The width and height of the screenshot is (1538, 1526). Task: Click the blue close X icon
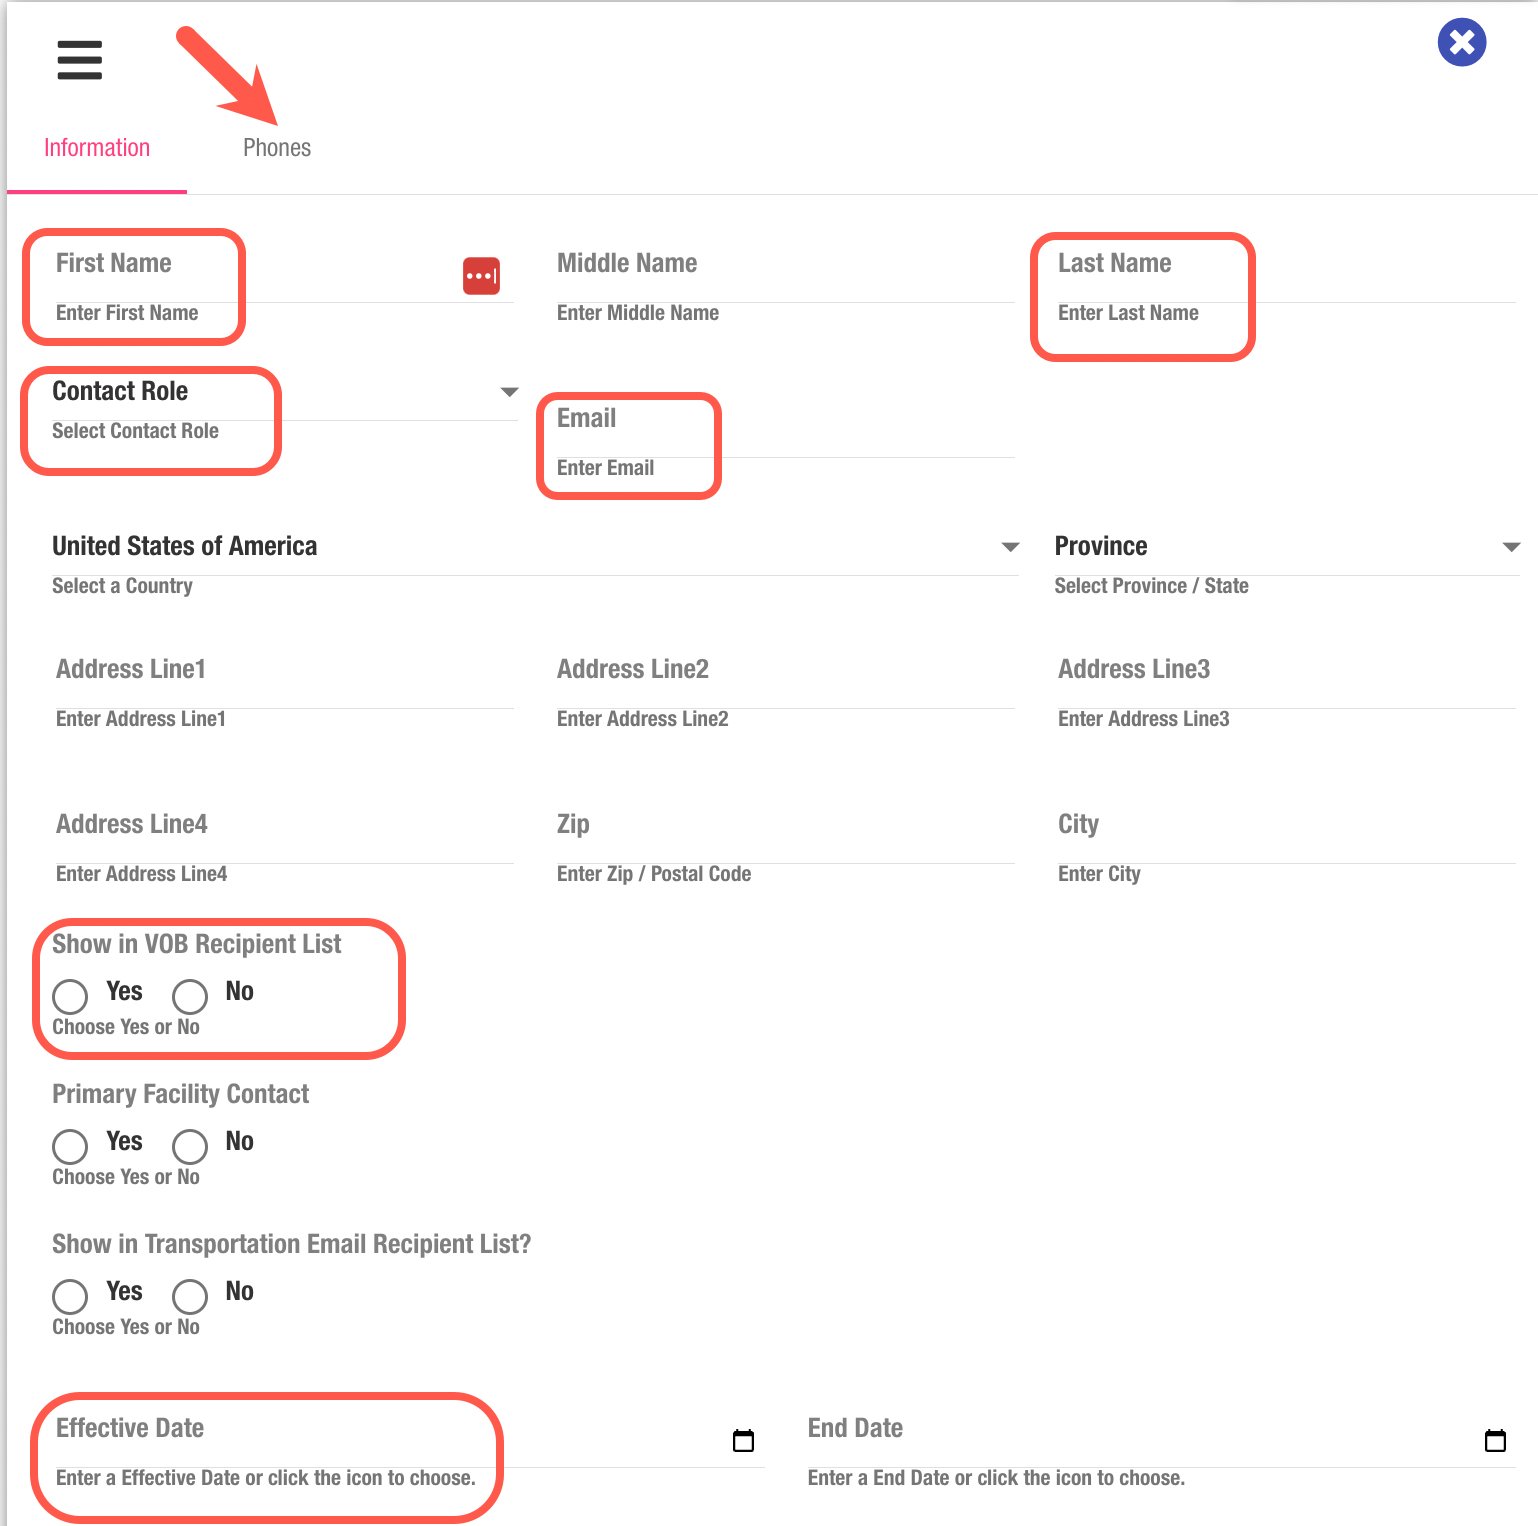coord(1461,43)
